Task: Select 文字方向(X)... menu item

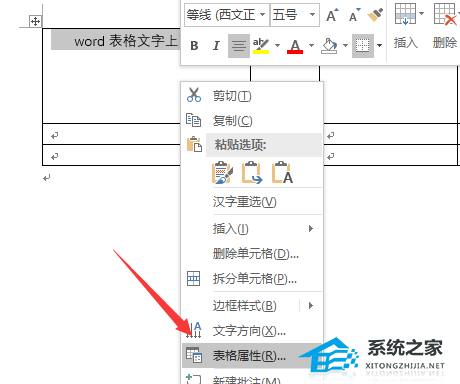Action: click(252, 331)
